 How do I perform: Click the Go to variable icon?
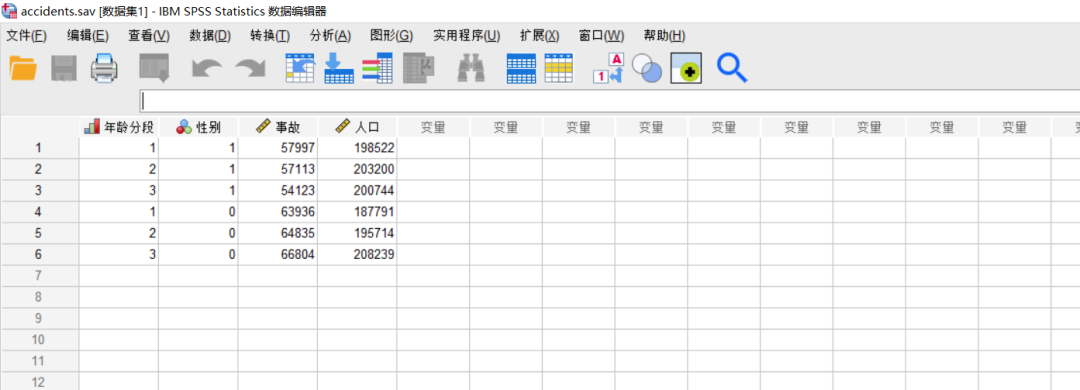point(339,68)
